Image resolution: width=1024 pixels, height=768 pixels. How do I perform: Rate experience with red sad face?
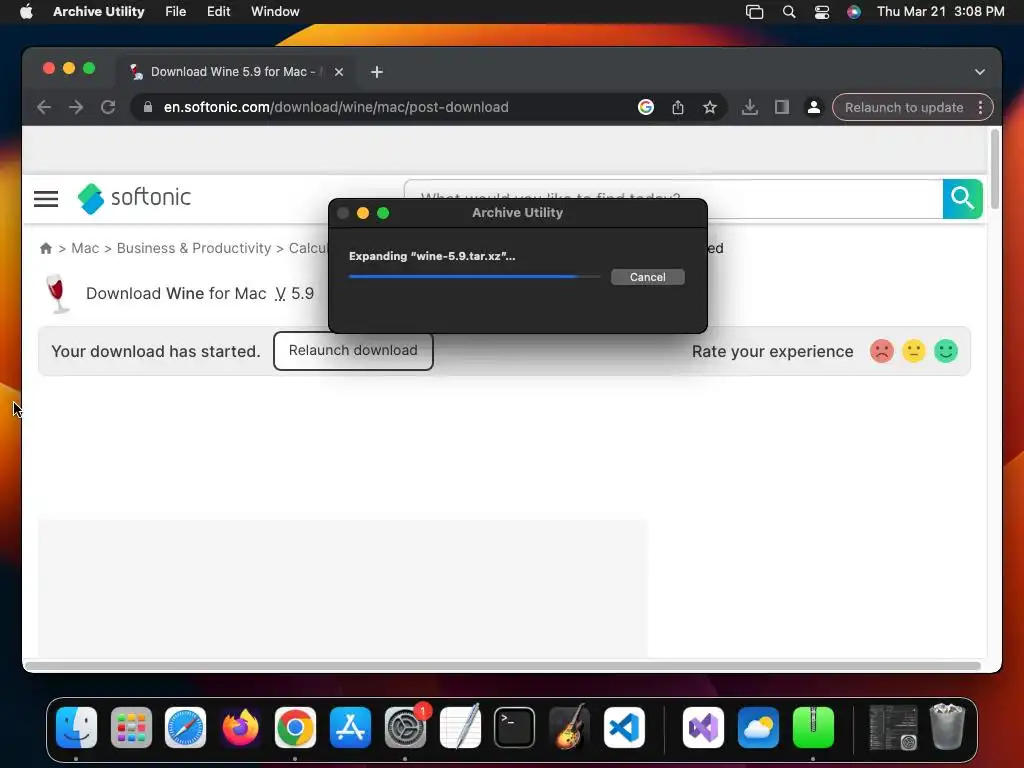[881, 351]
